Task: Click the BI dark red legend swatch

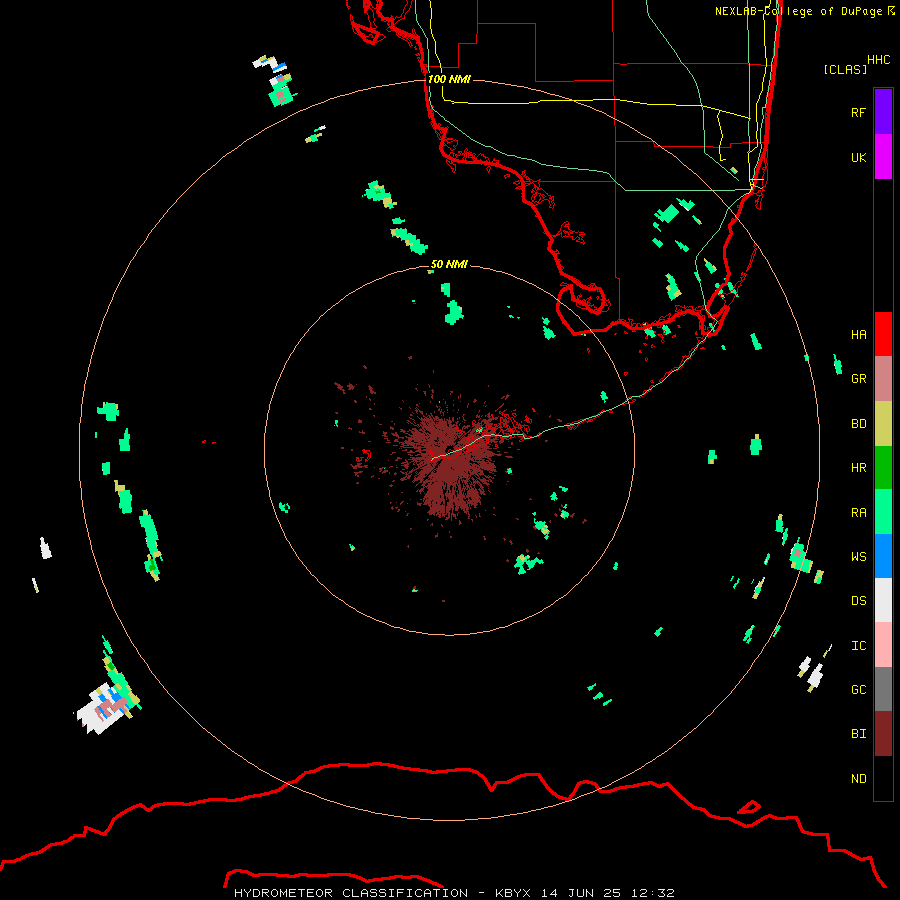Action: 883,734
